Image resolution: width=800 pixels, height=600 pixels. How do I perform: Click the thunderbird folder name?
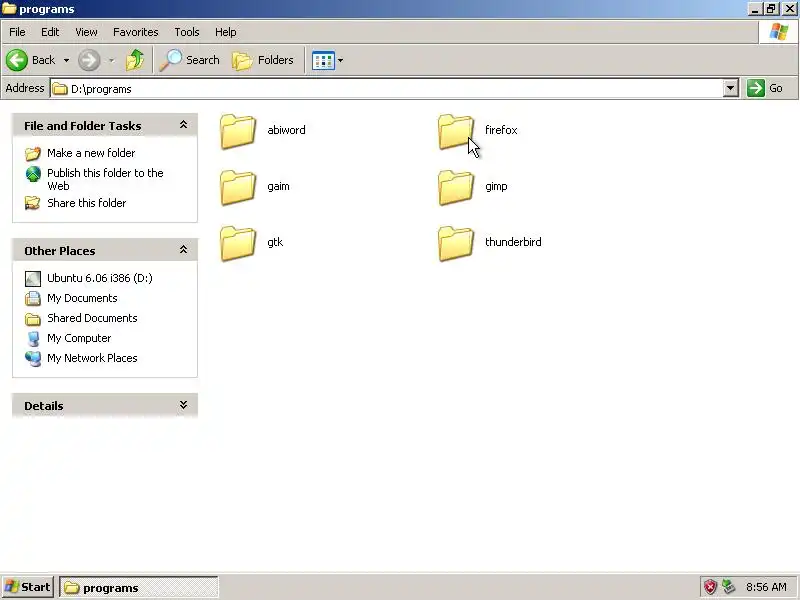pyautogui.click(x=513, y=242)
